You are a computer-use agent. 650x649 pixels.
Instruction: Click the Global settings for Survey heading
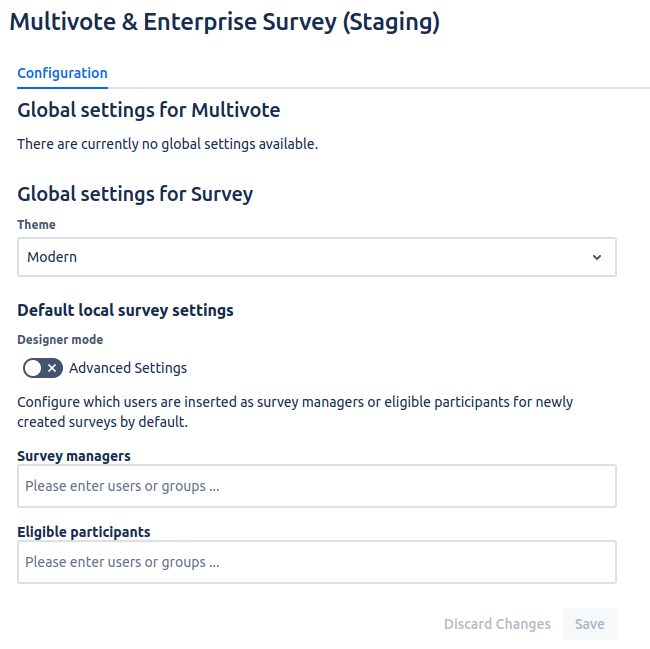pyautogui.click(x=135, y=194)
